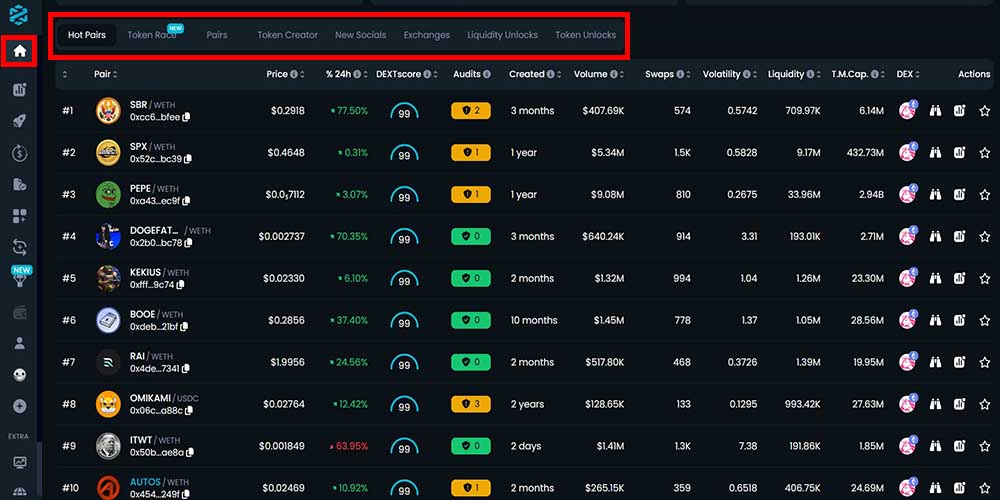Open the AUTOS pair link
The height and width of the screenshot is (500, 1000).
(145, 482)
